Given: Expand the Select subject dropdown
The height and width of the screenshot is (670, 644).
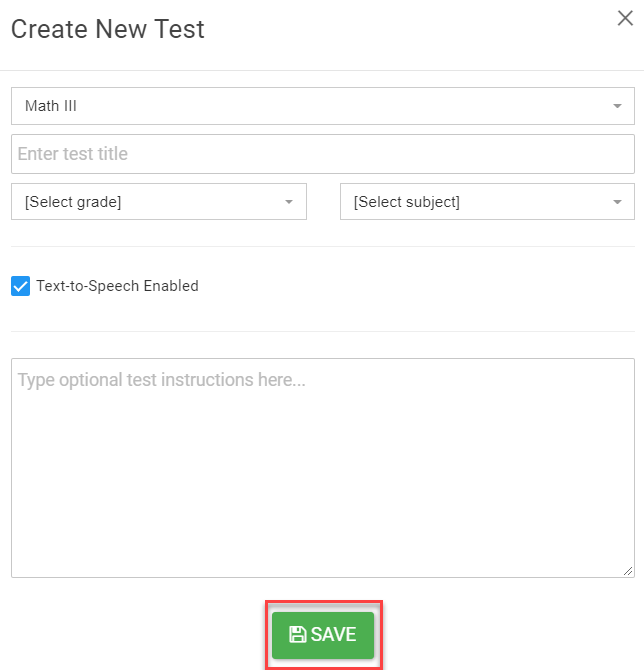Looking at the screenshot, I should pyautogui.click(x=487, y=202).
